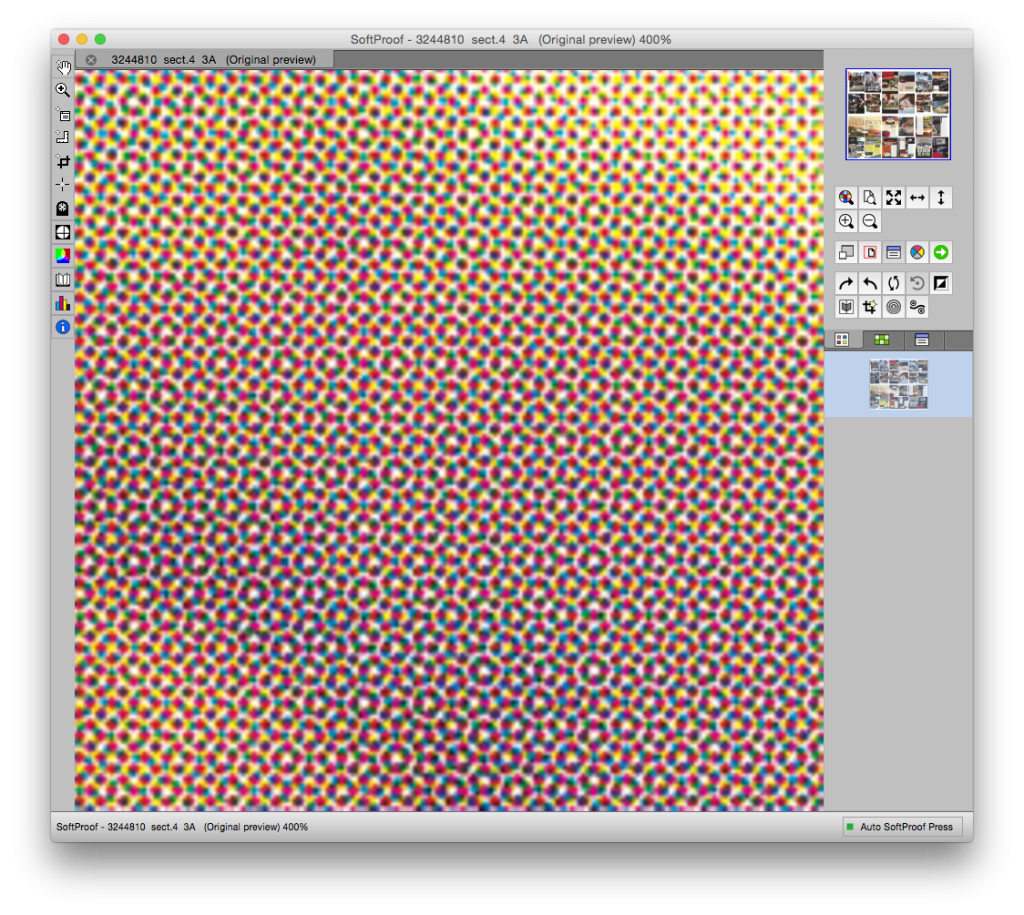Open the ink histogram bar chart tool
This screenshot has width=1024, height=915.
coord(63,303)
